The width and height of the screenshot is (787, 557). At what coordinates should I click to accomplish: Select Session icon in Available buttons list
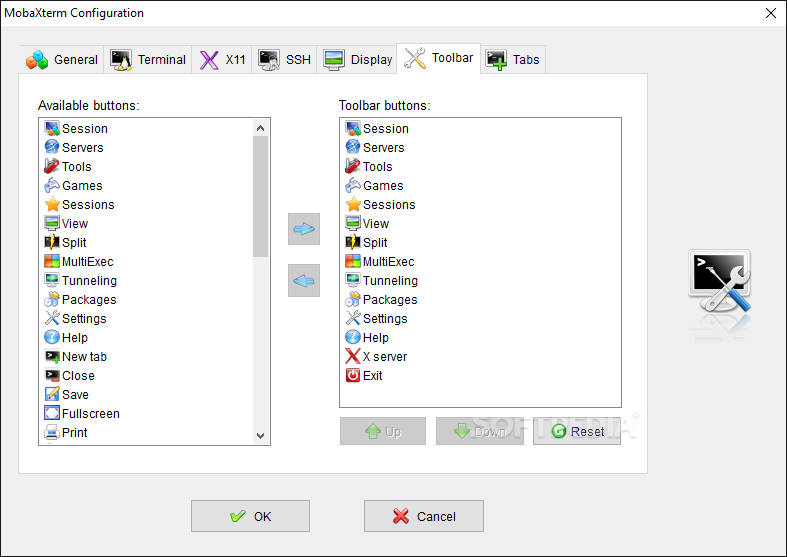click(52, 128)
